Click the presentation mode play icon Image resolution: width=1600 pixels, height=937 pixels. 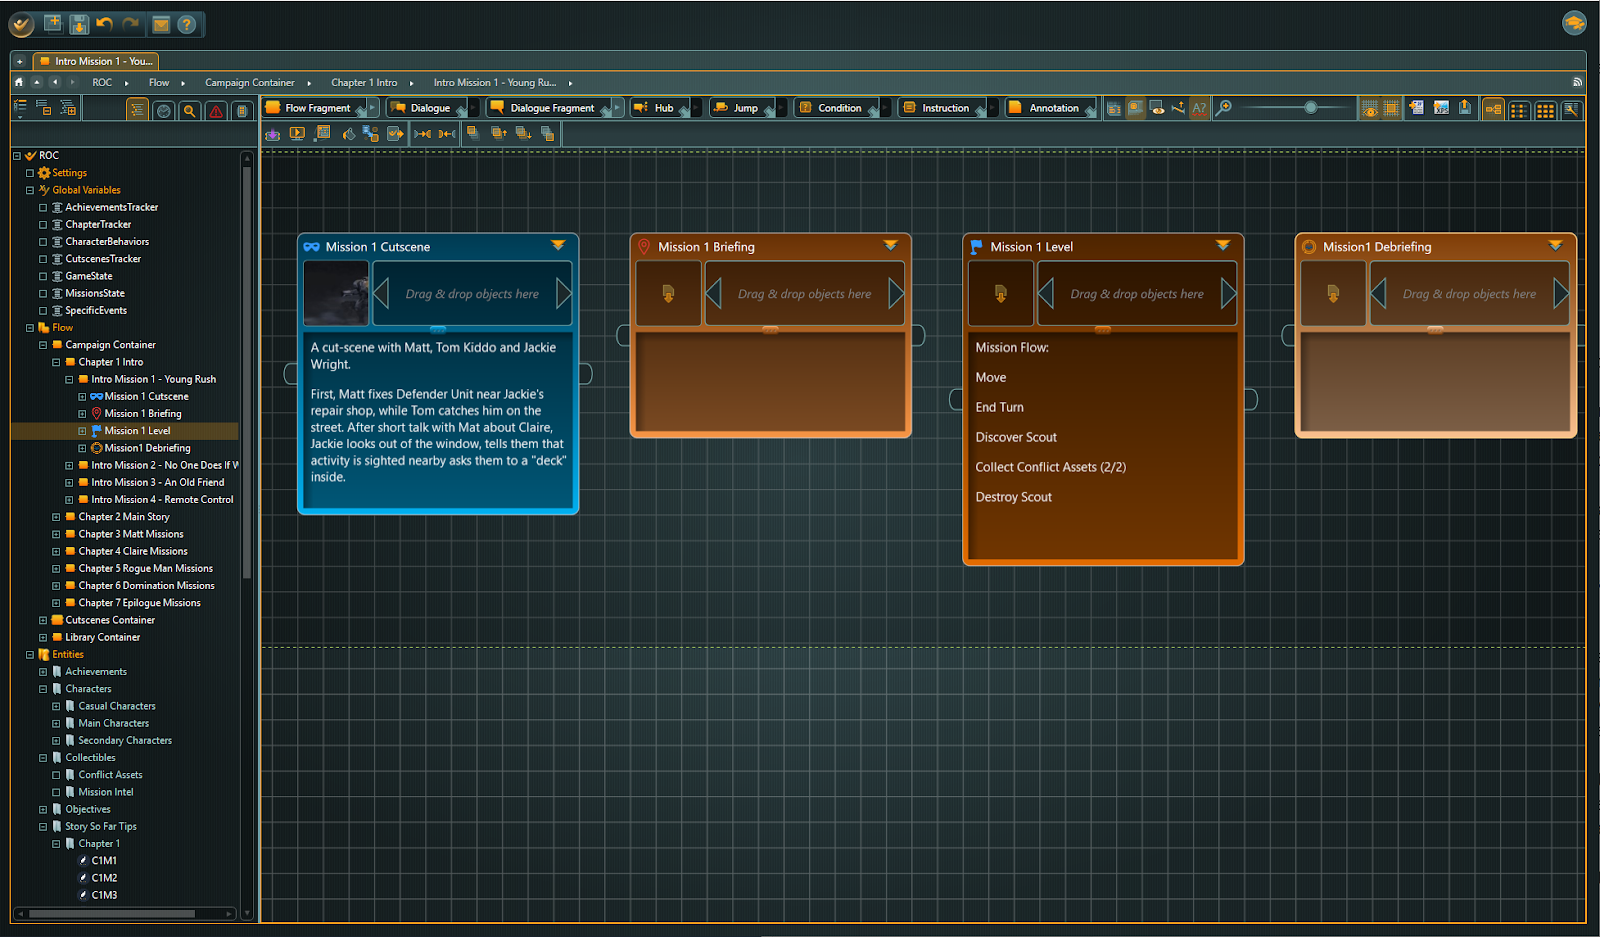(x=297, y=133)
